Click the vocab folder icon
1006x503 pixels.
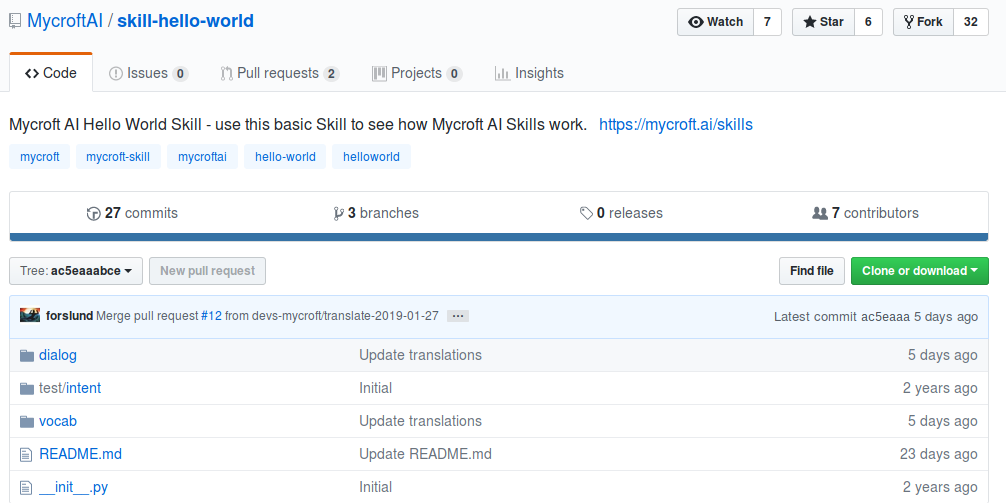pos(27,422)
